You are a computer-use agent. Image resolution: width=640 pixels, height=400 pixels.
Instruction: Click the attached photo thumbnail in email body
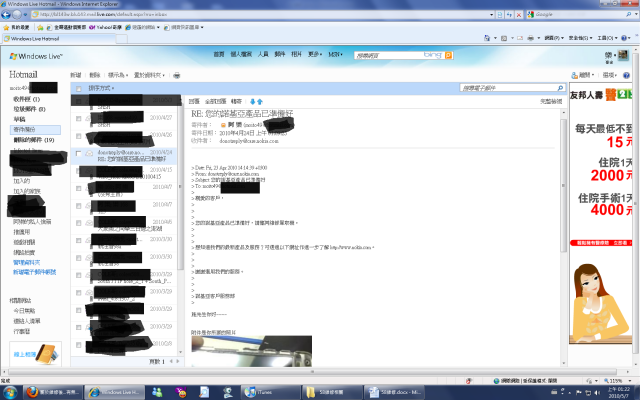[x=251, y=351]
